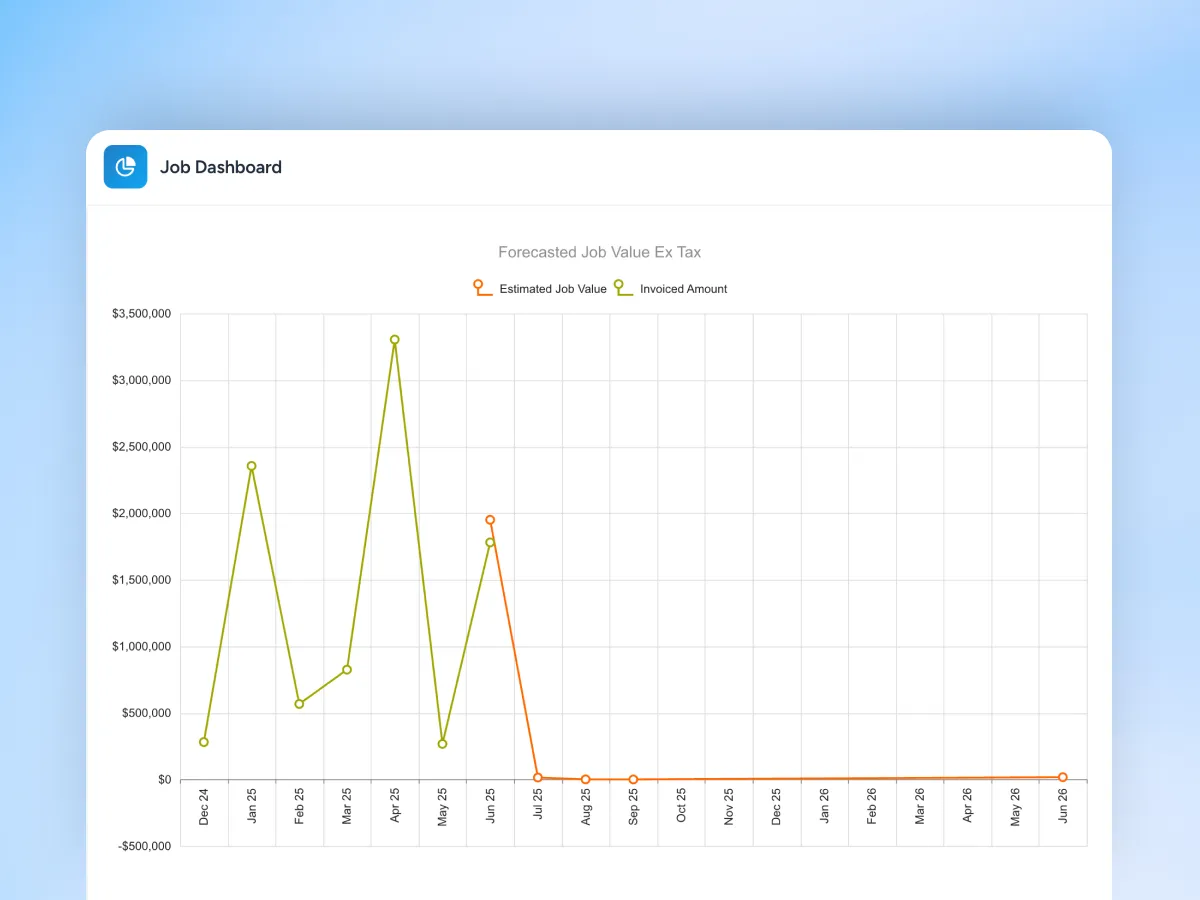1200x900 pixels.
Task: Select the Jun 25 green invoiced data point
Action: tap(490, 543)
